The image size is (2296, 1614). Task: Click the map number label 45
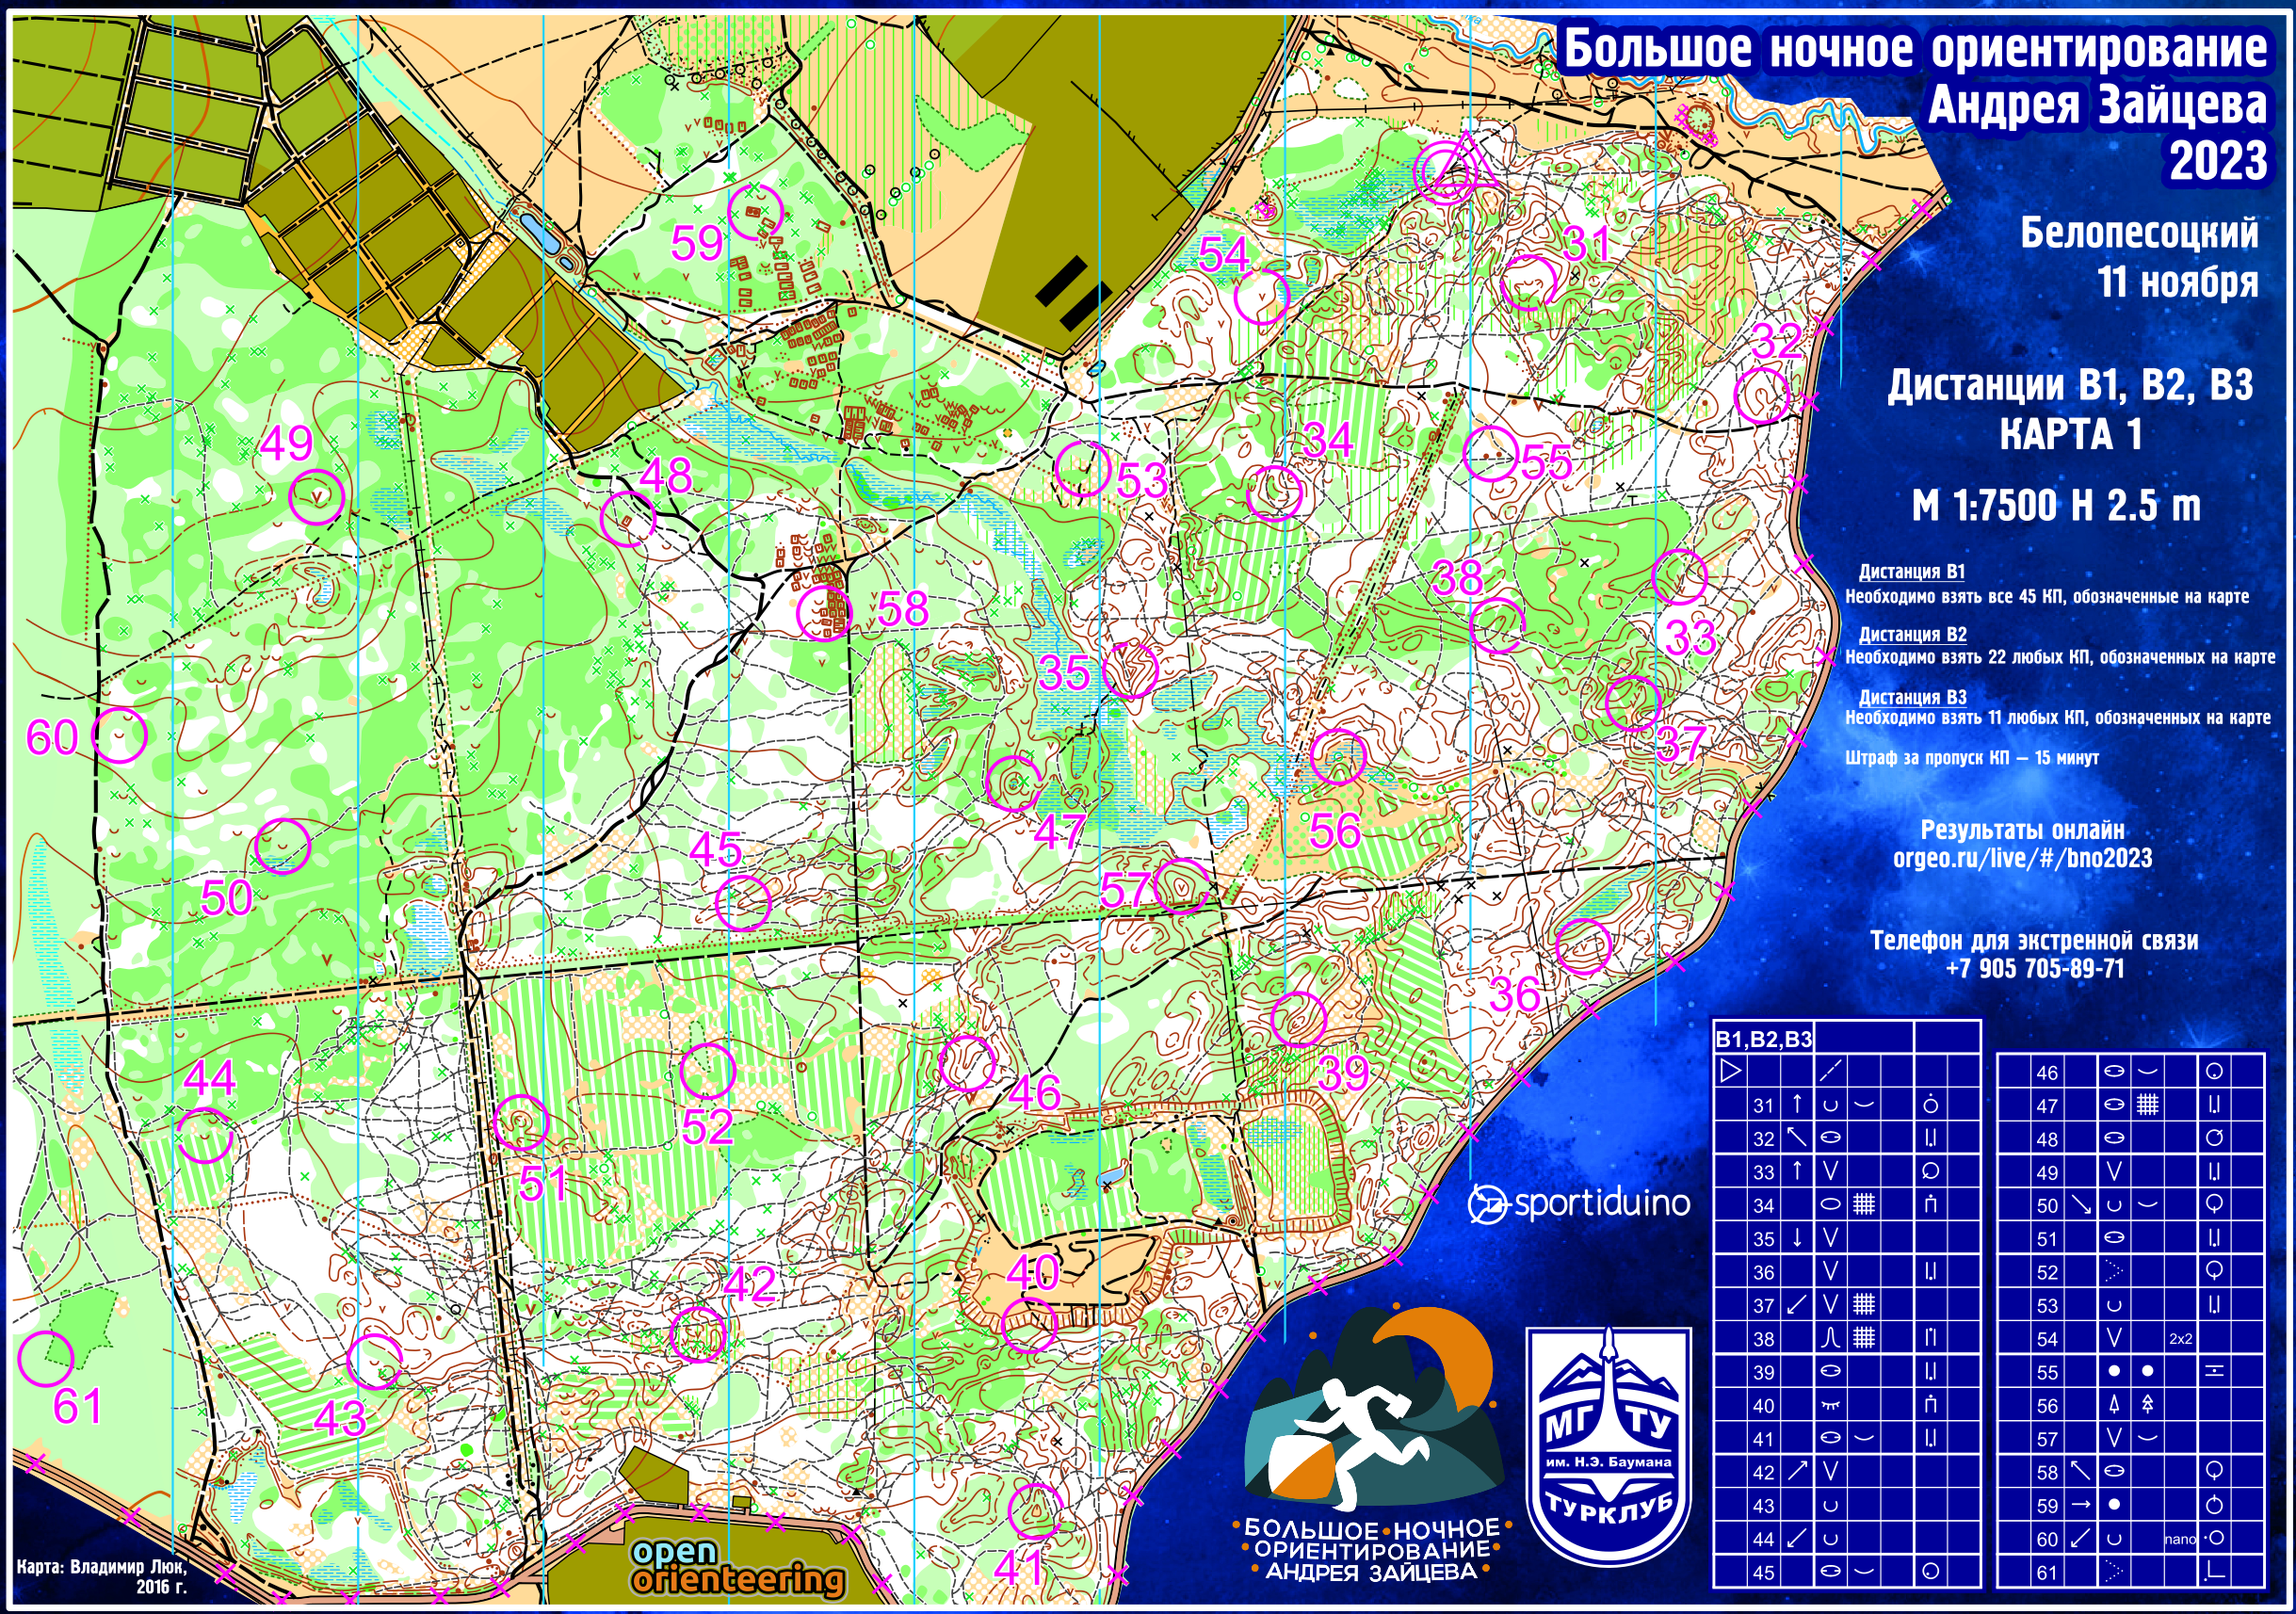coord(716,850)
